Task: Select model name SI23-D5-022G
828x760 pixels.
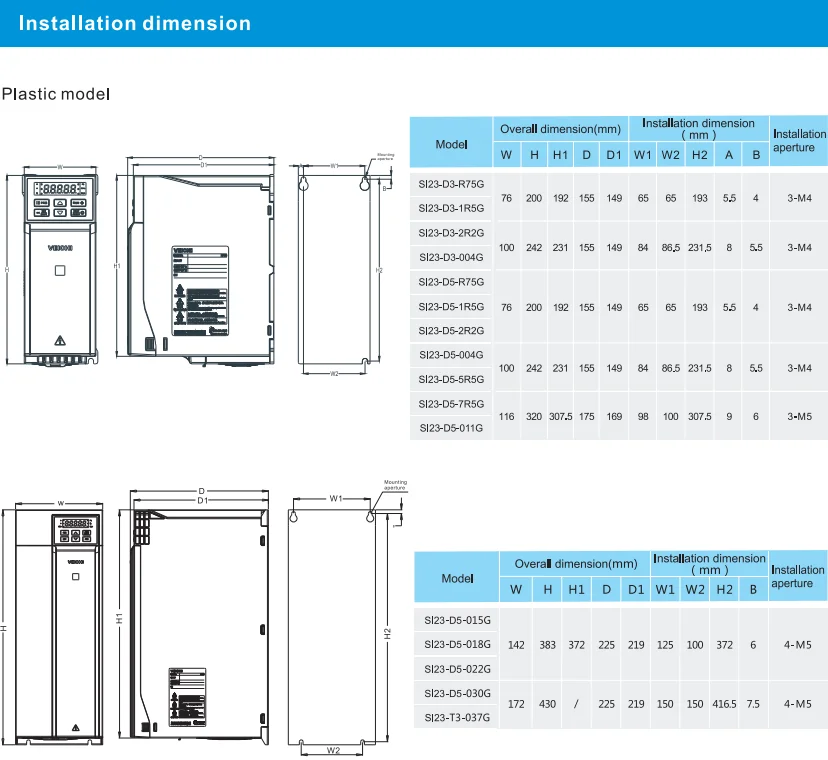Action: point(457,669)
